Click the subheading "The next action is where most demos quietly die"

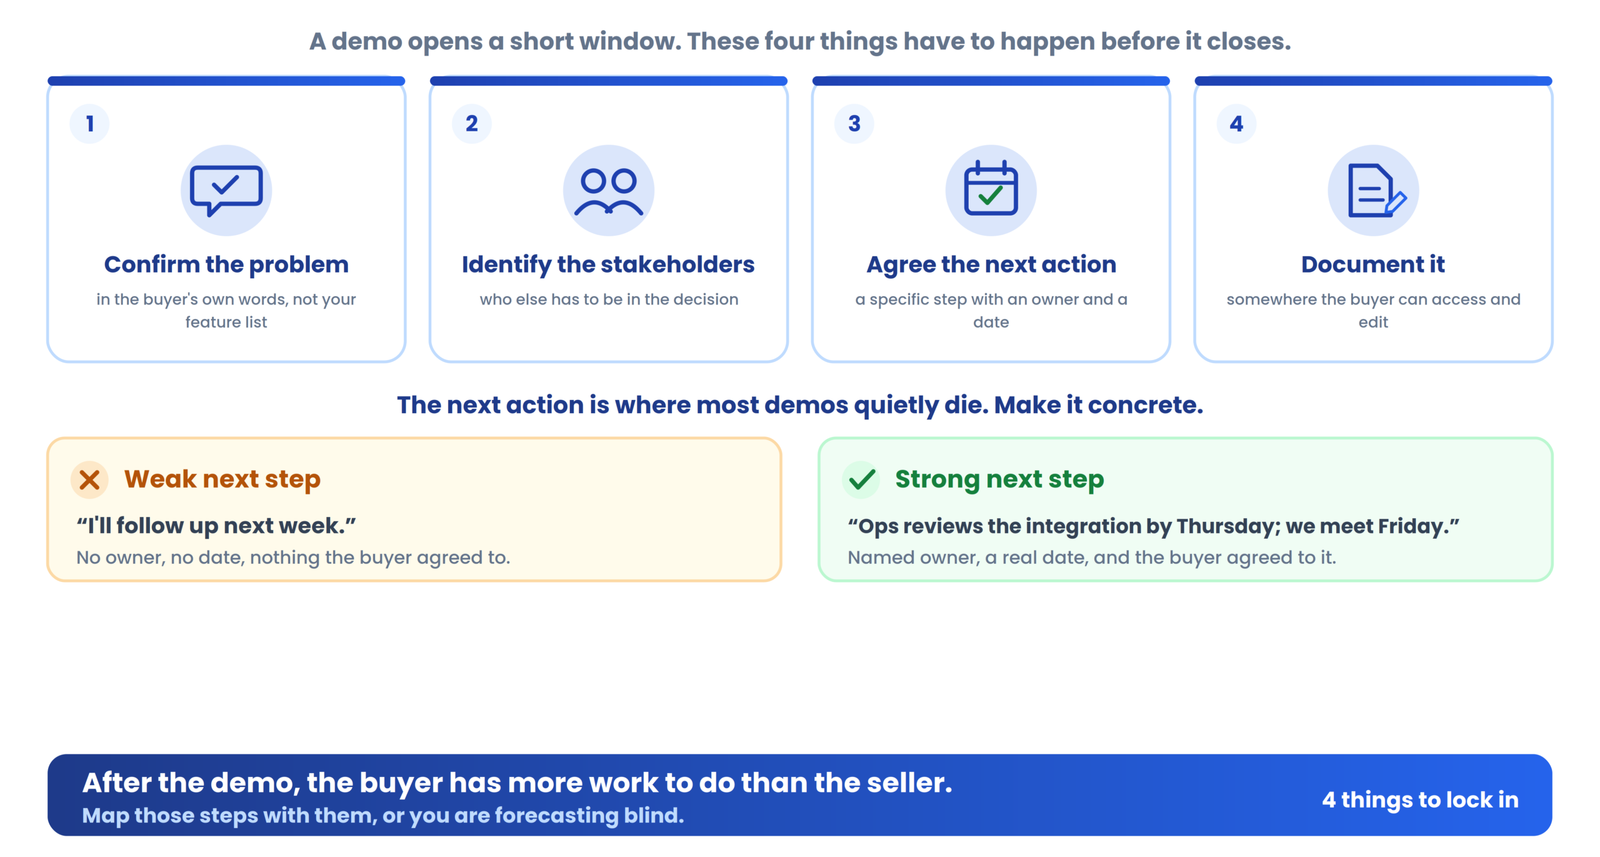pos(800,405)
